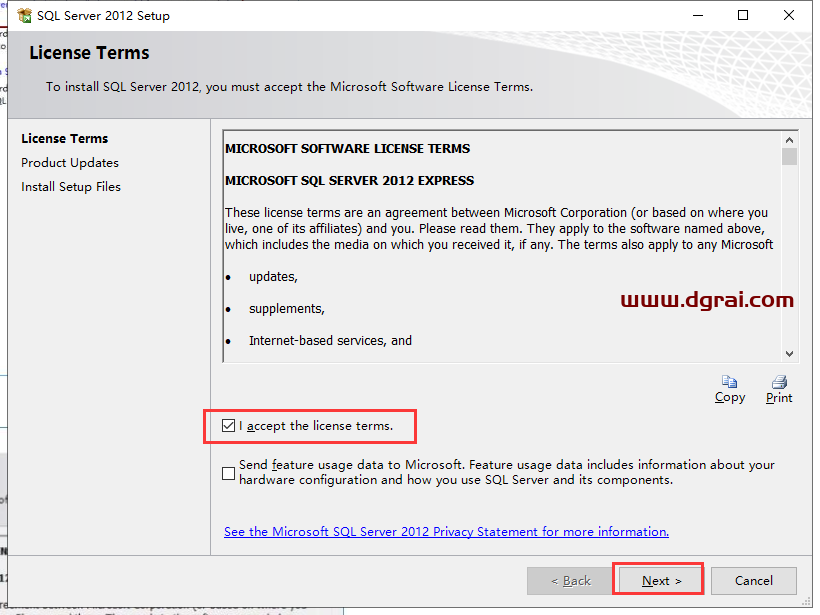This screenshot has height=615, width=820.
Task: Click the SQL Server Setup title icon
Action: (x=25, y=16)
